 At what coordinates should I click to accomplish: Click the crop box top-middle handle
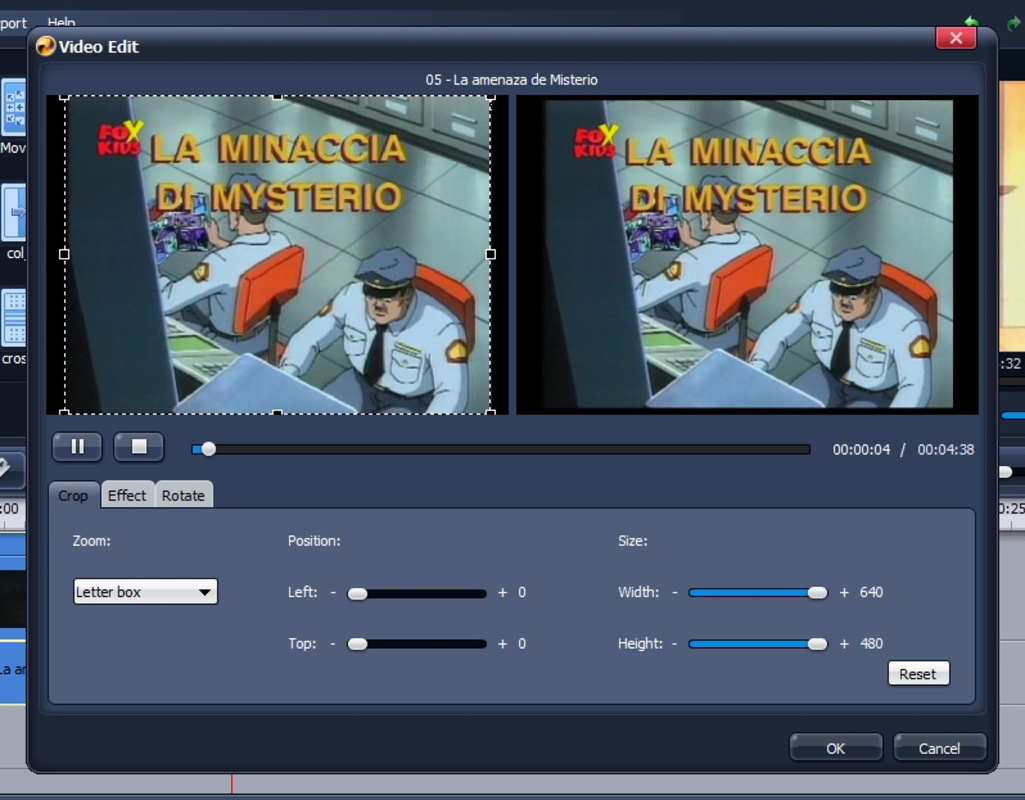[277, 97]
